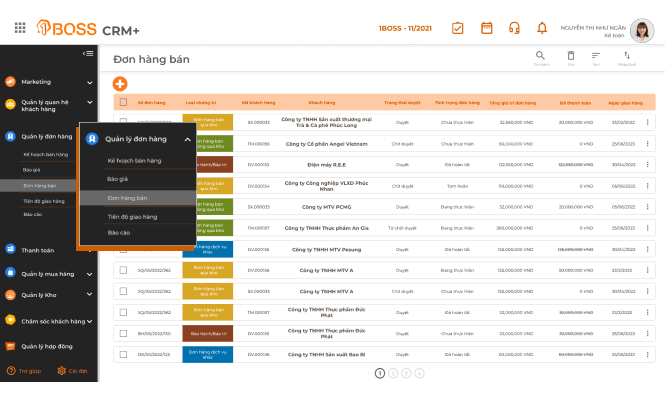Screen dimensions: 667x400
Task: Open the calendar icon in header
Action: point(487,28)
